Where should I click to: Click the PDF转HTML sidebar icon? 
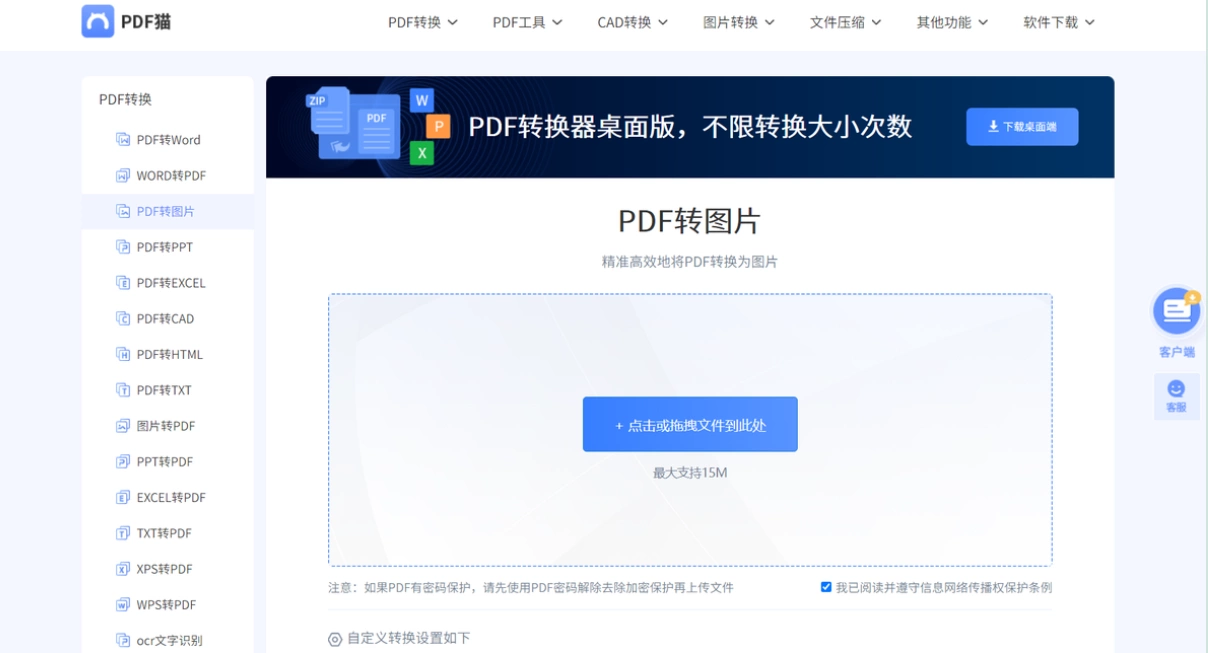(x=123, y=354)
